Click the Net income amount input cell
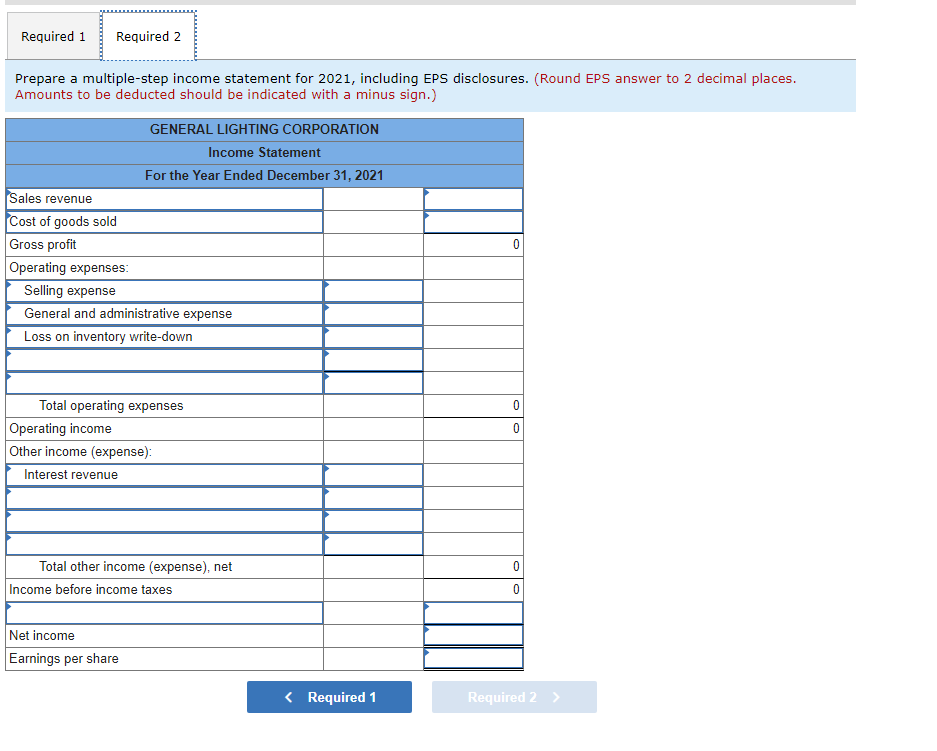Image resolution: width=937 pixels, height=751 pixels. [473, 635]
